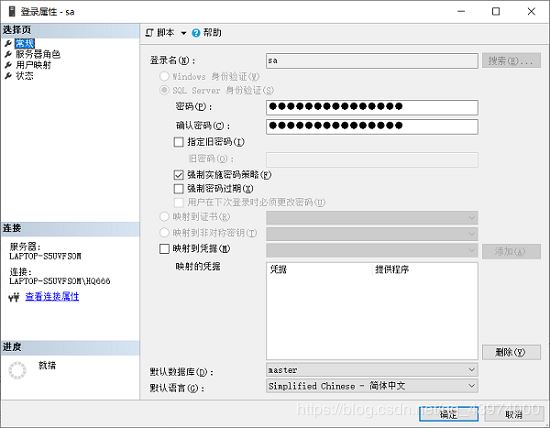Open the 默认语言 Simplified Chinese dropdown

pyautogui.click(x=372, y=386)
